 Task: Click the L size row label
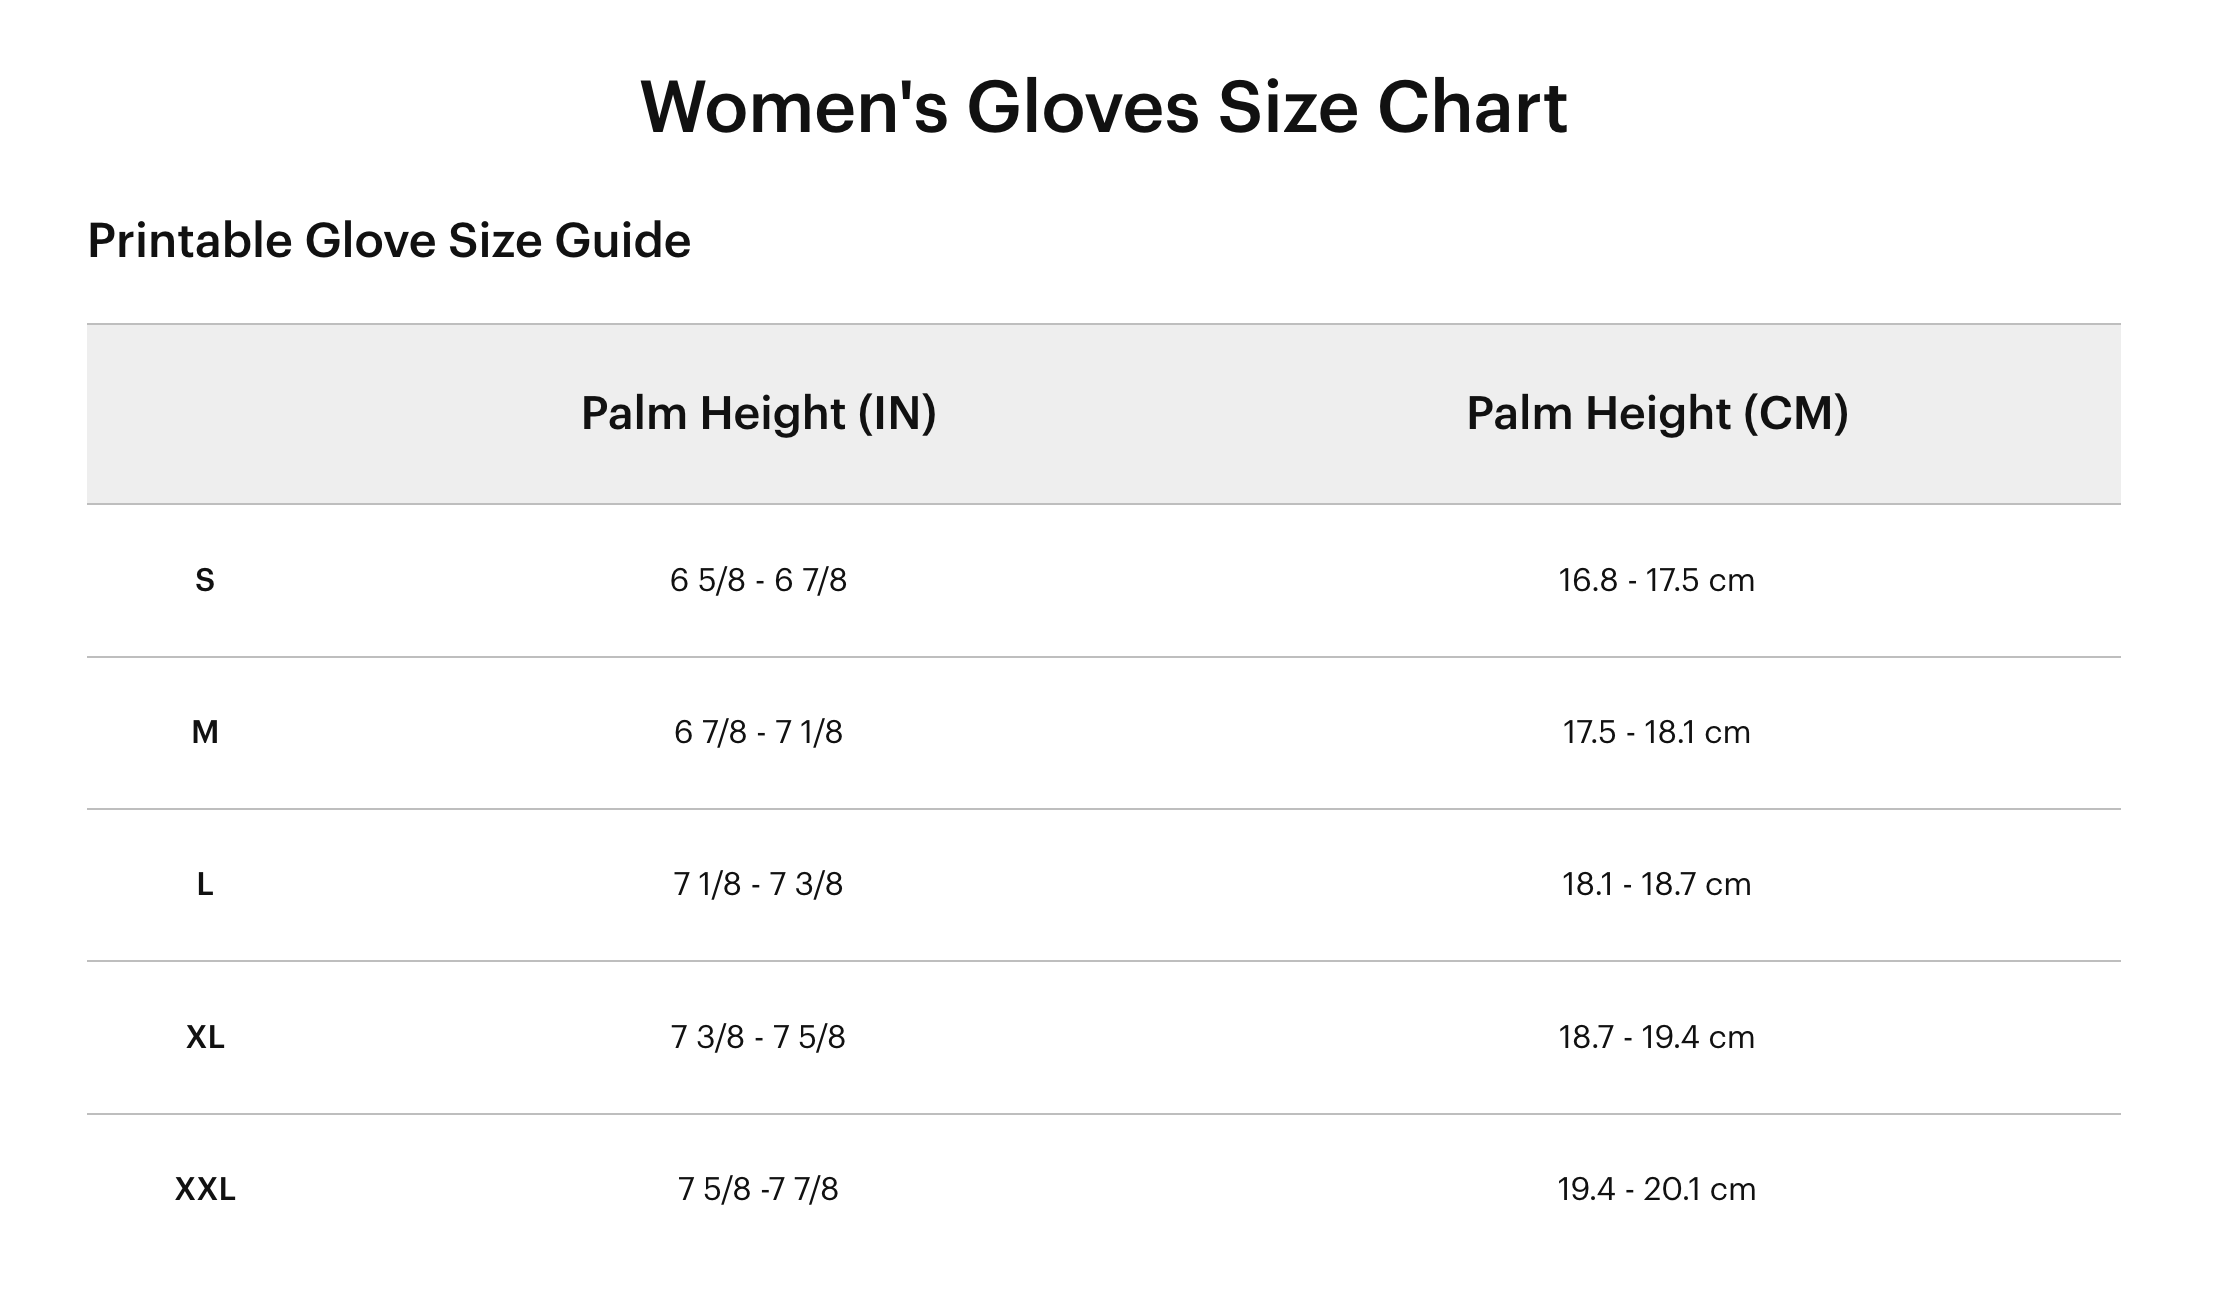[x=205, y=884]
